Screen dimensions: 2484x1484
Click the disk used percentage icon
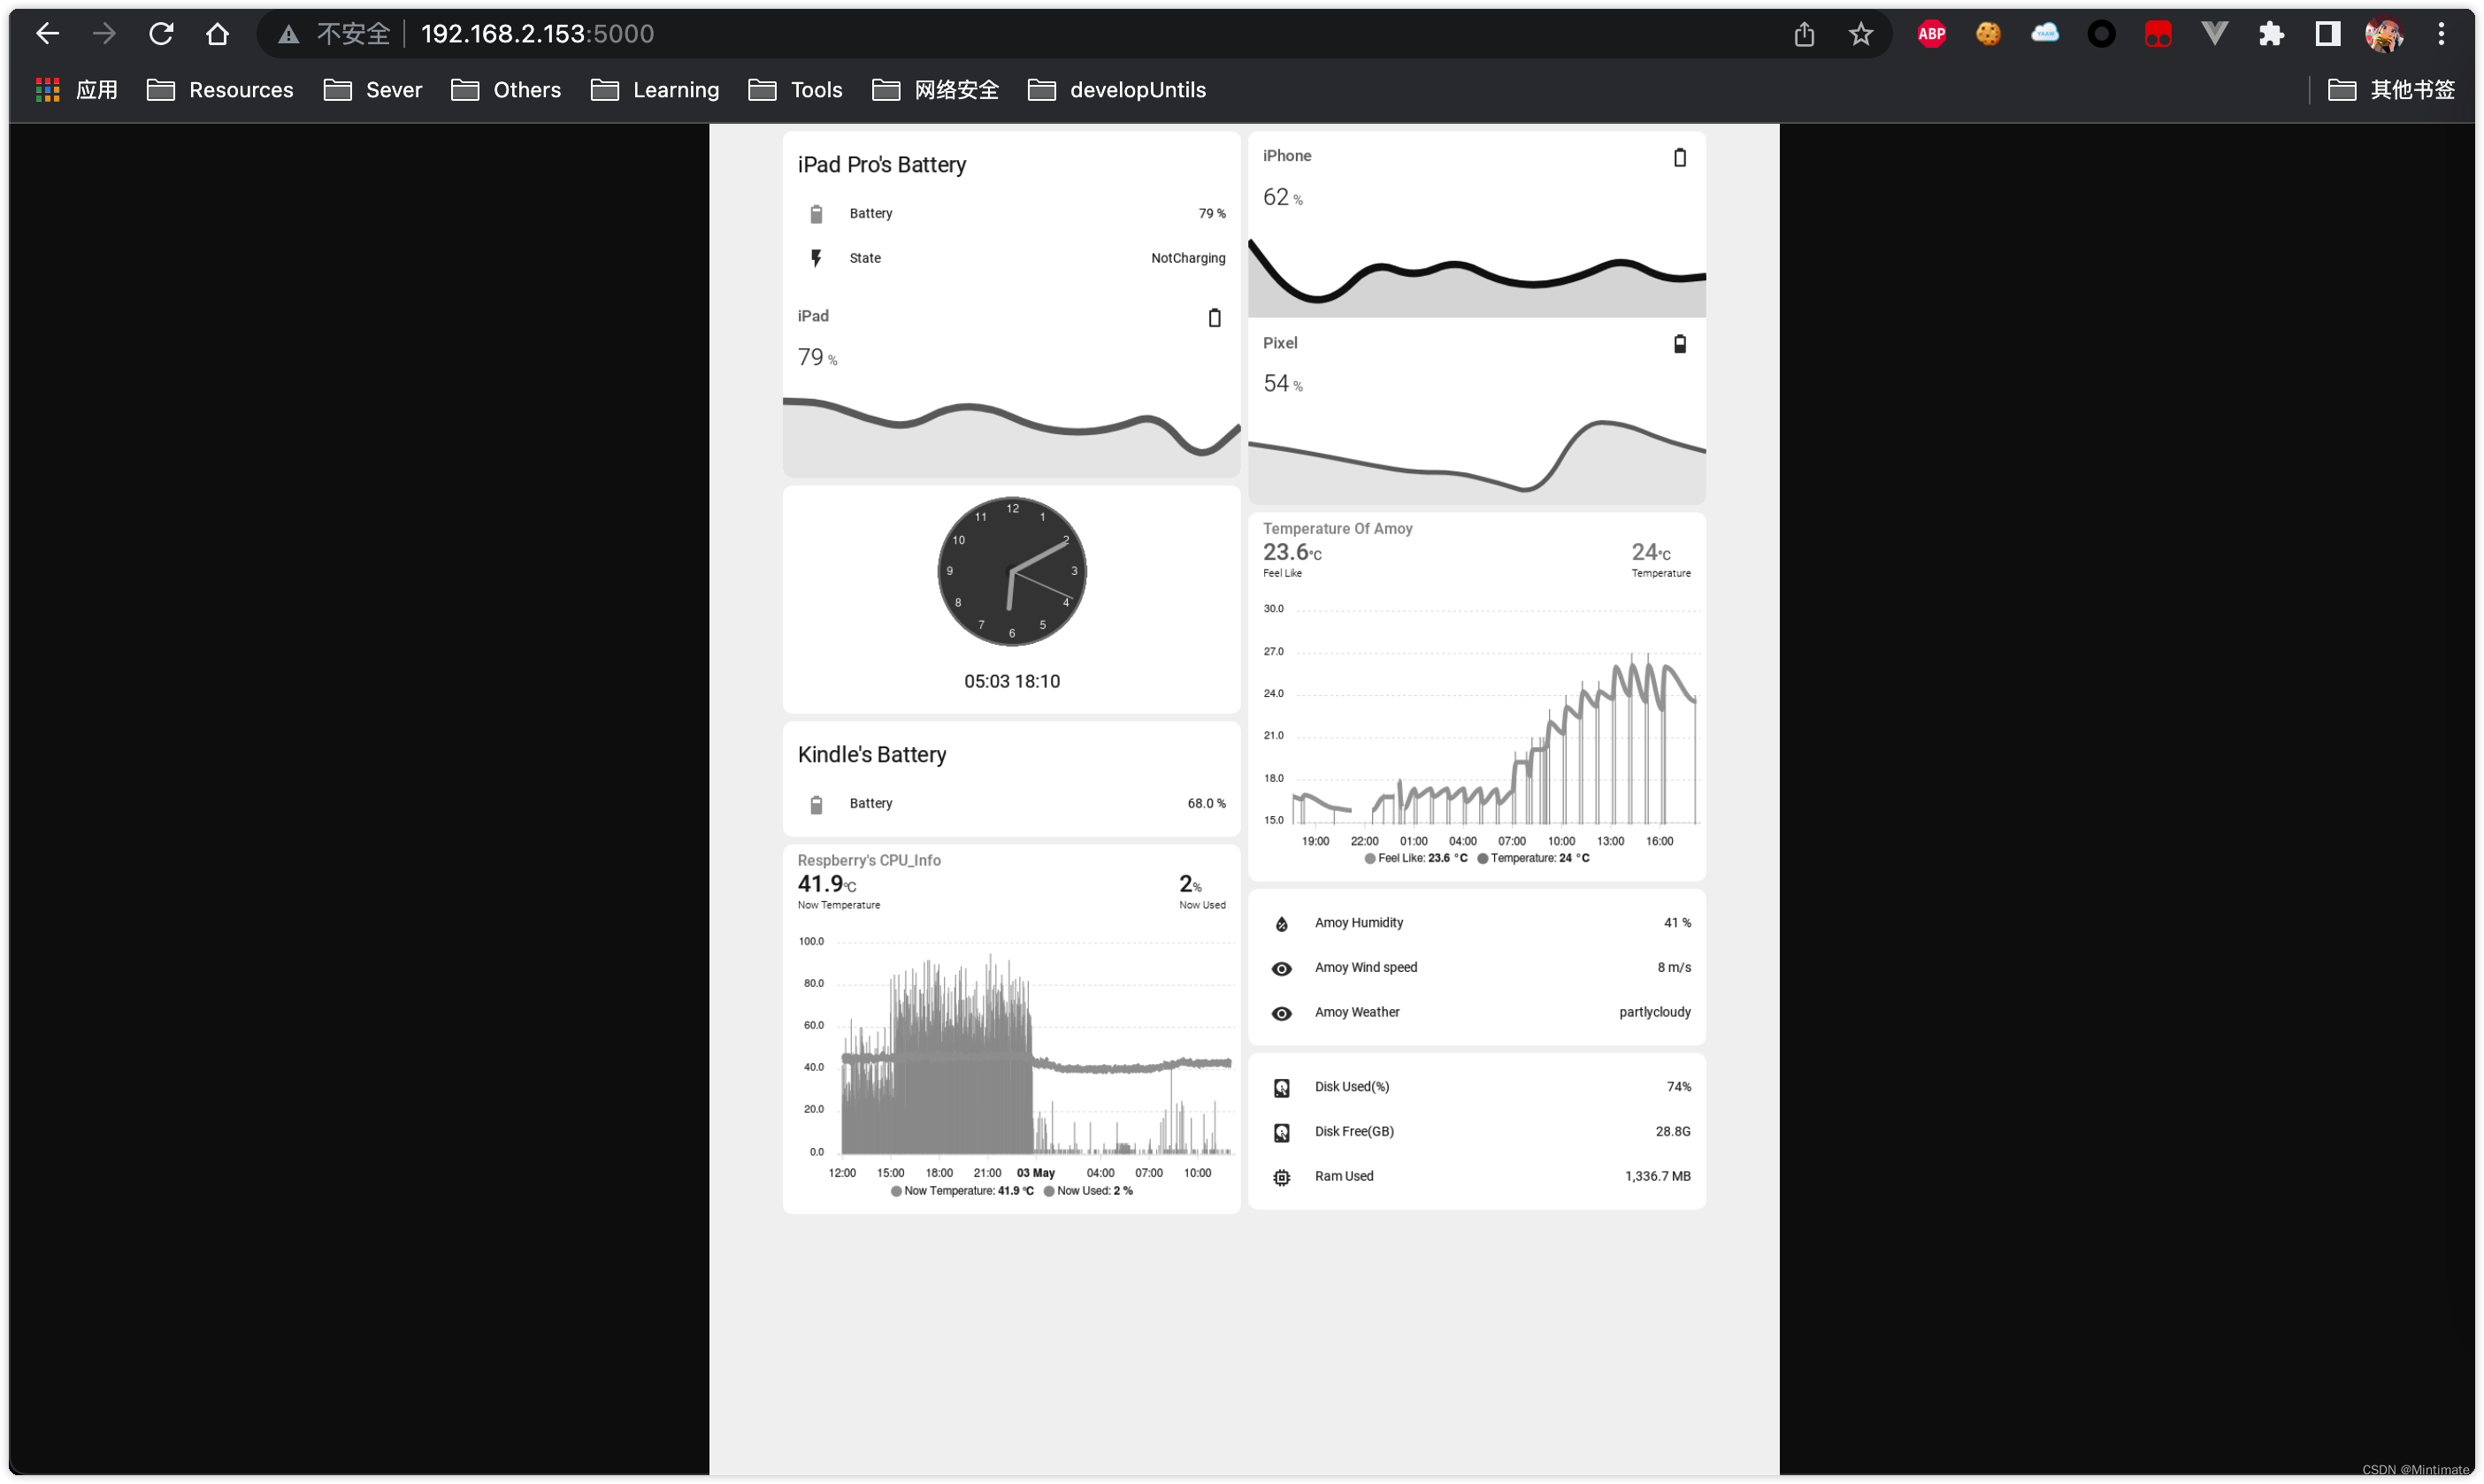click(x=1281, y=1087)
